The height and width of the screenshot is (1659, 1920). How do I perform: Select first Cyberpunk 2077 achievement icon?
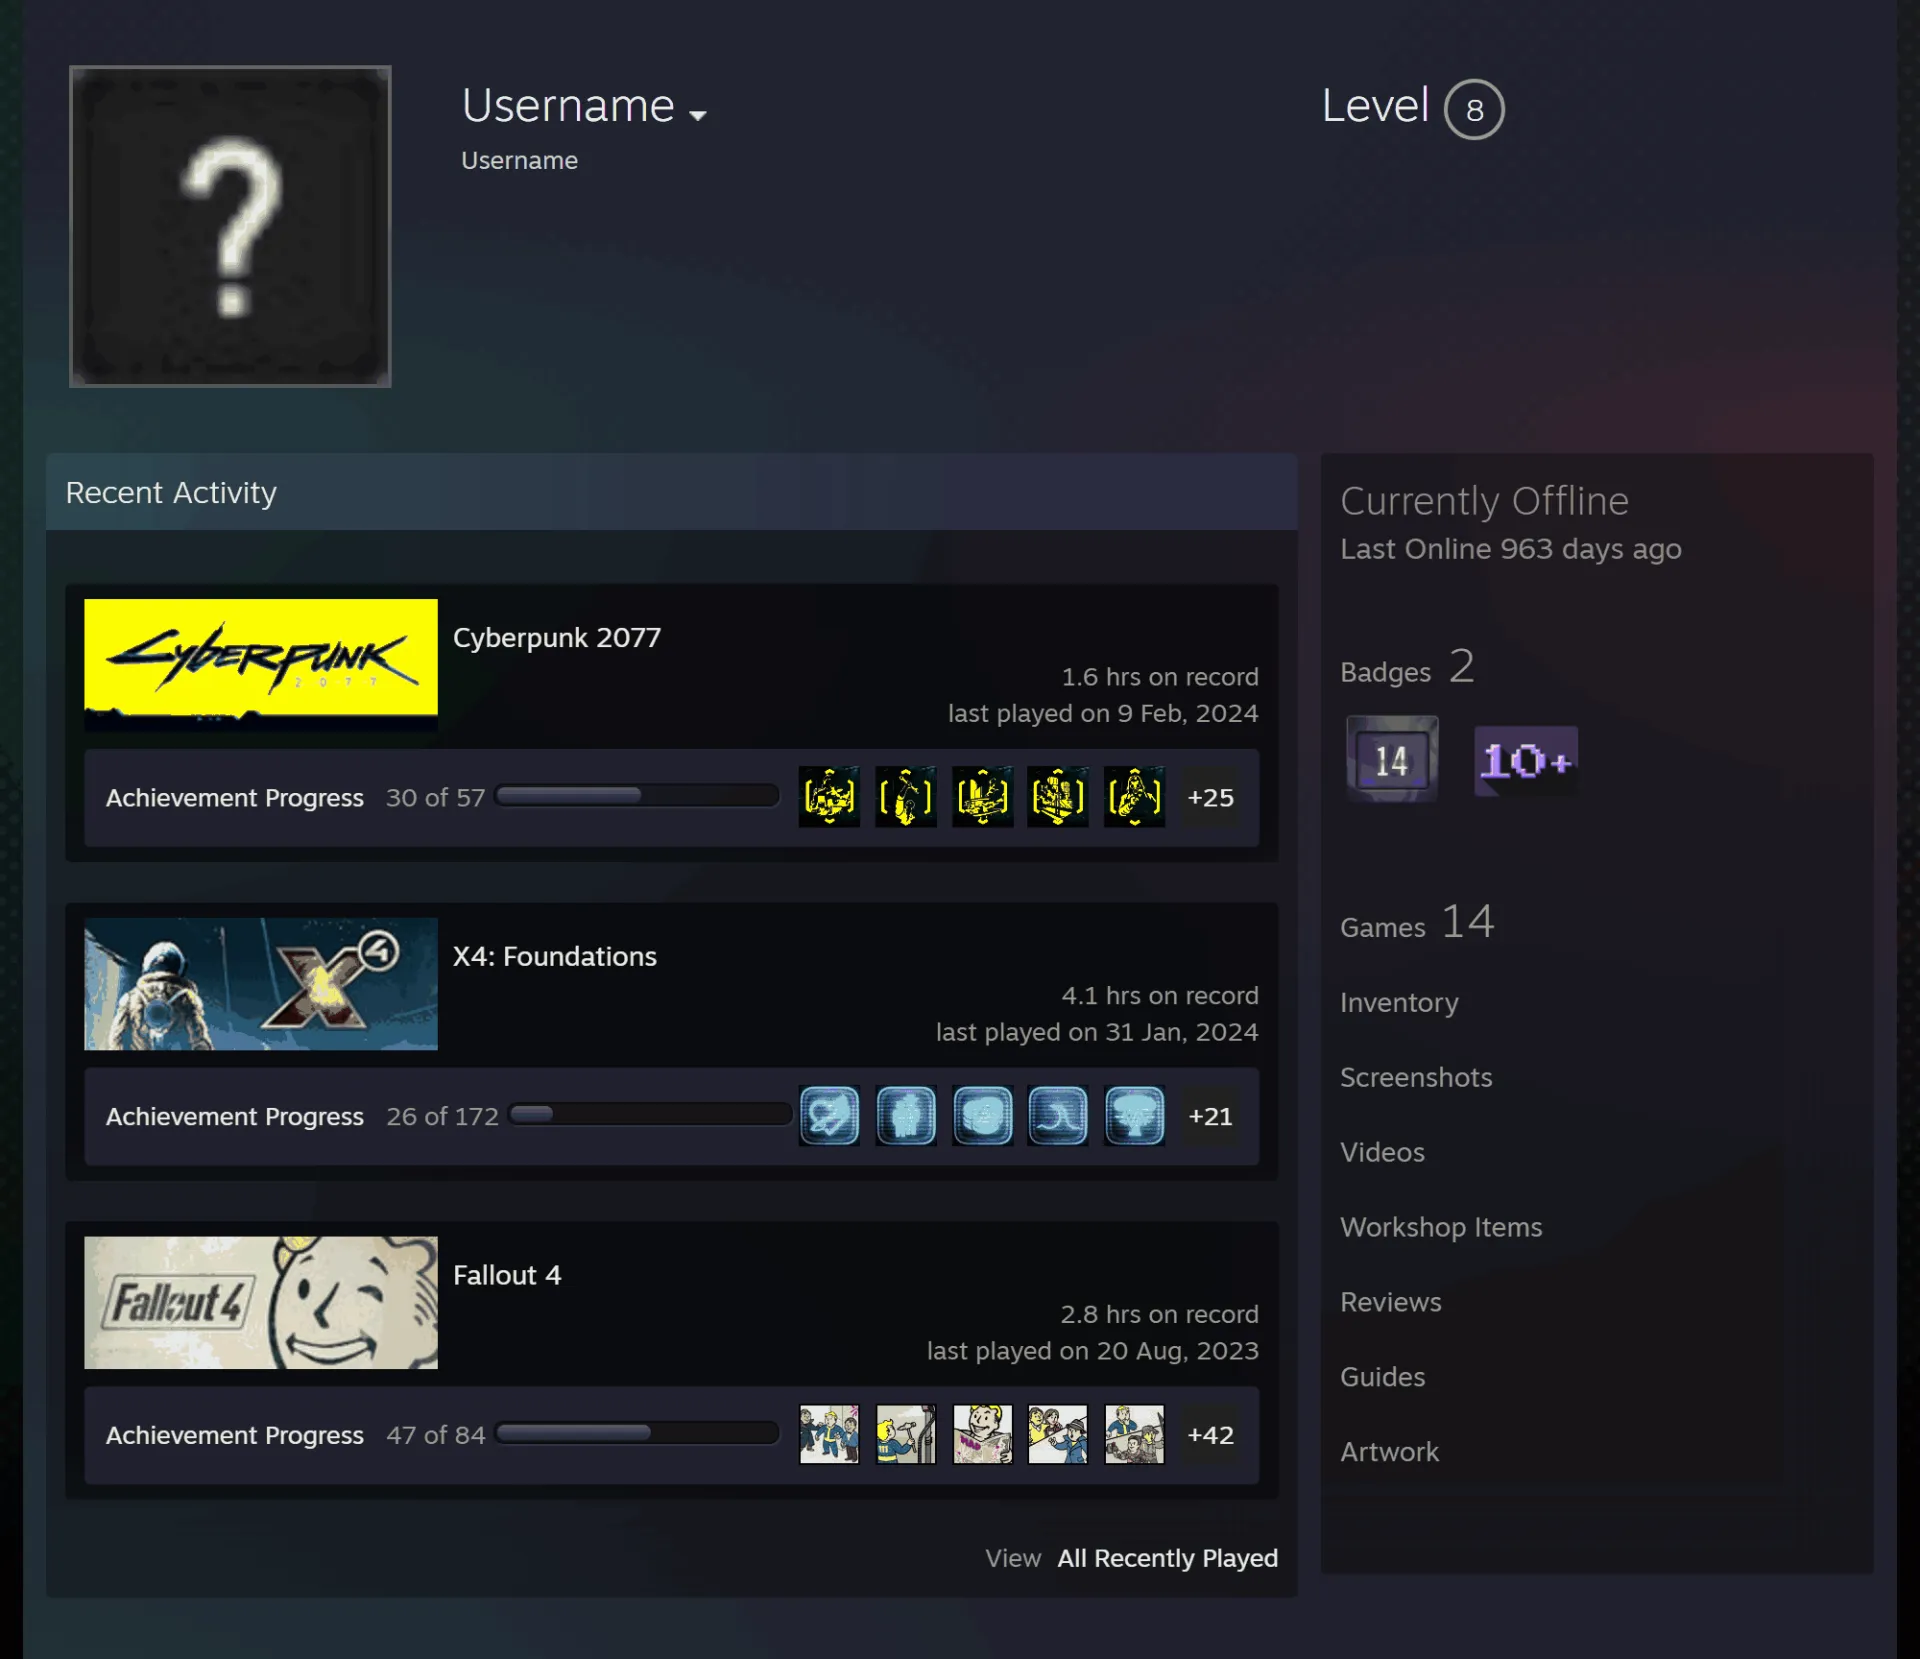829,797
